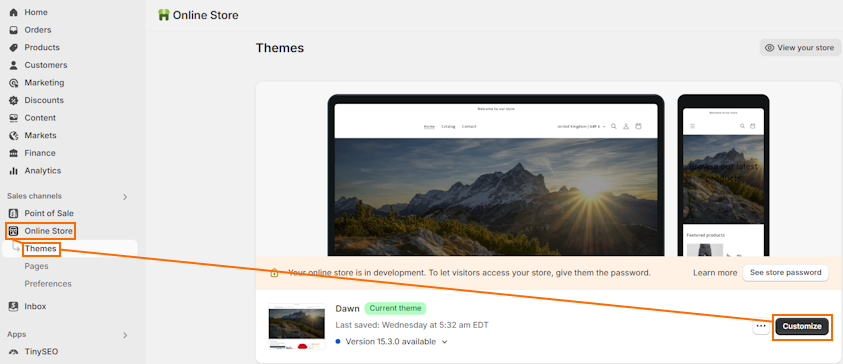Click the View your store button
Image resolution: width=843 pixels, height=364 pixels.
[800, 48]
